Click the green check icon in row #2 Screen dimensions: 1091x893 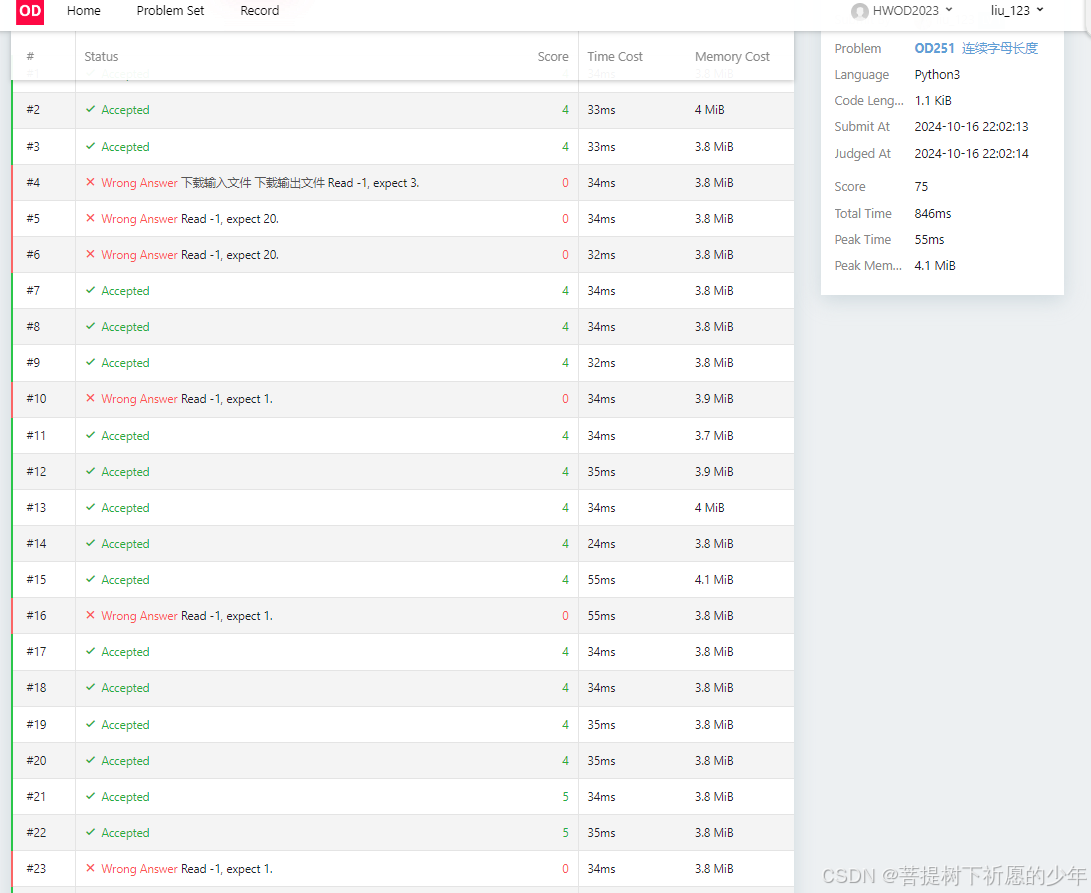(90, 109)
